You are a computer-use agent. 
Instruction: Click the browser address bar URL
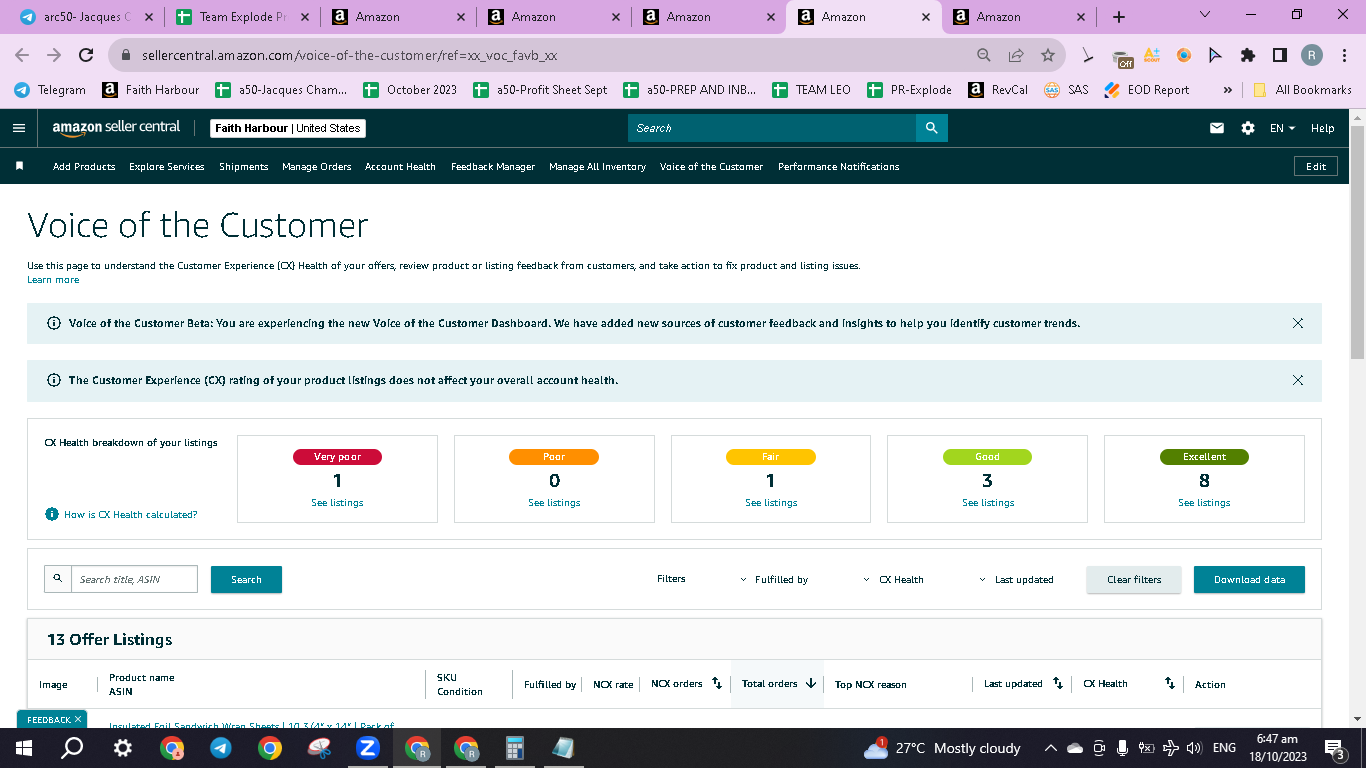click(x=350, y=56)
